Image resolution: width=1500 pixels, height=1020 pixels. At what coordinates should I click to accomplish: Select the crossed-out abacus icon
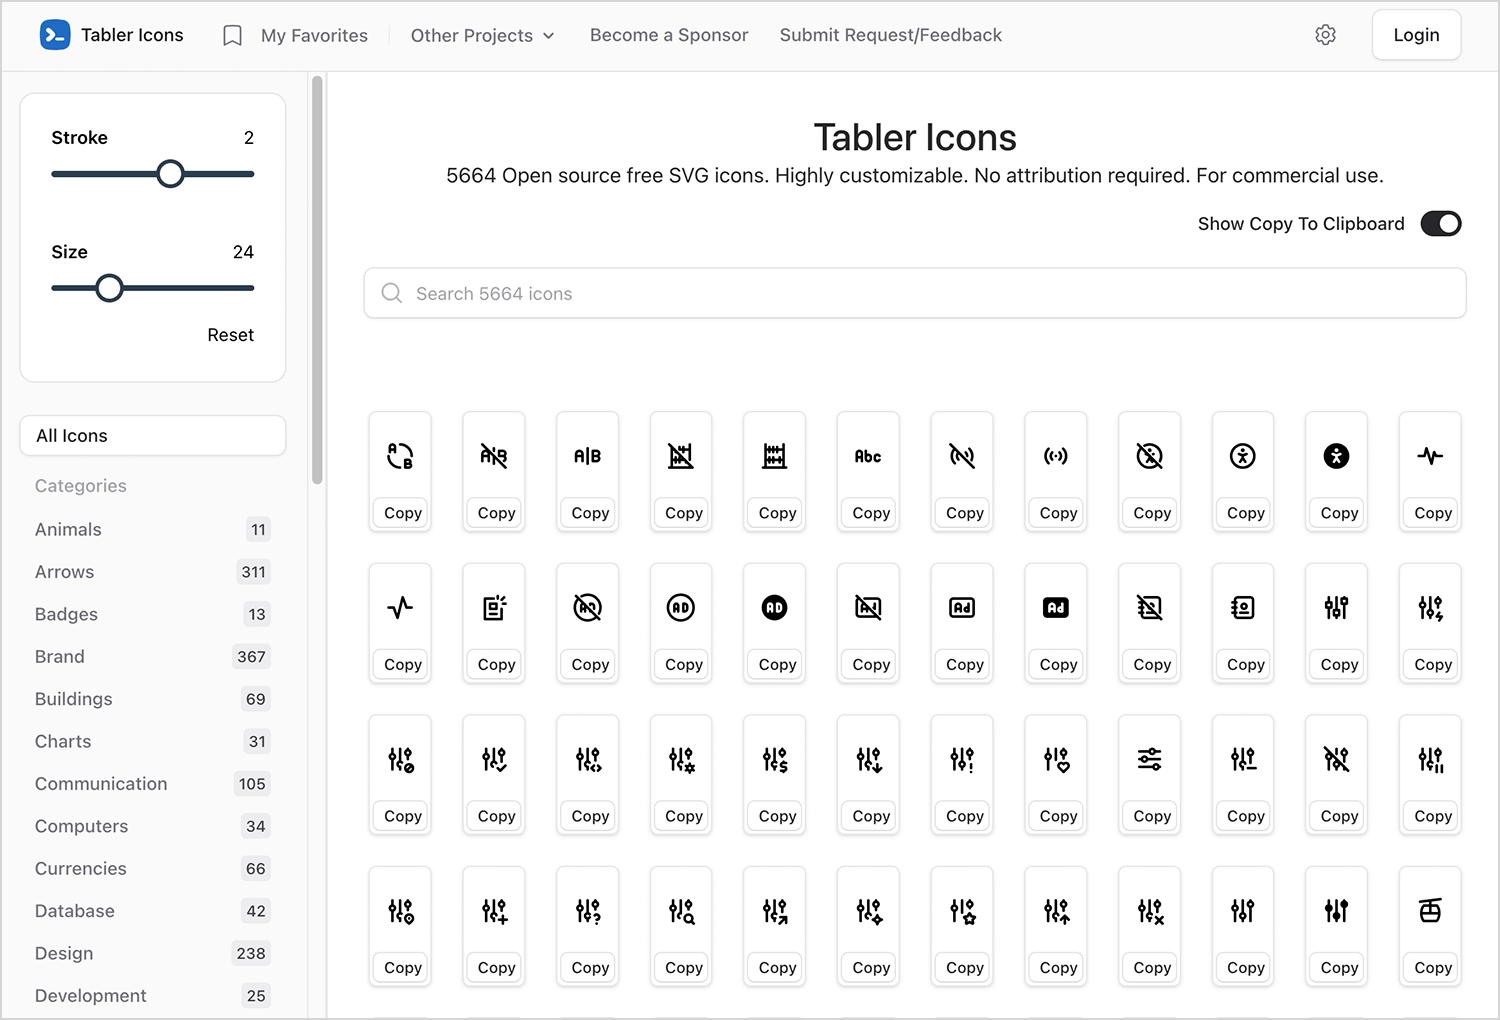tap(681, 456)
